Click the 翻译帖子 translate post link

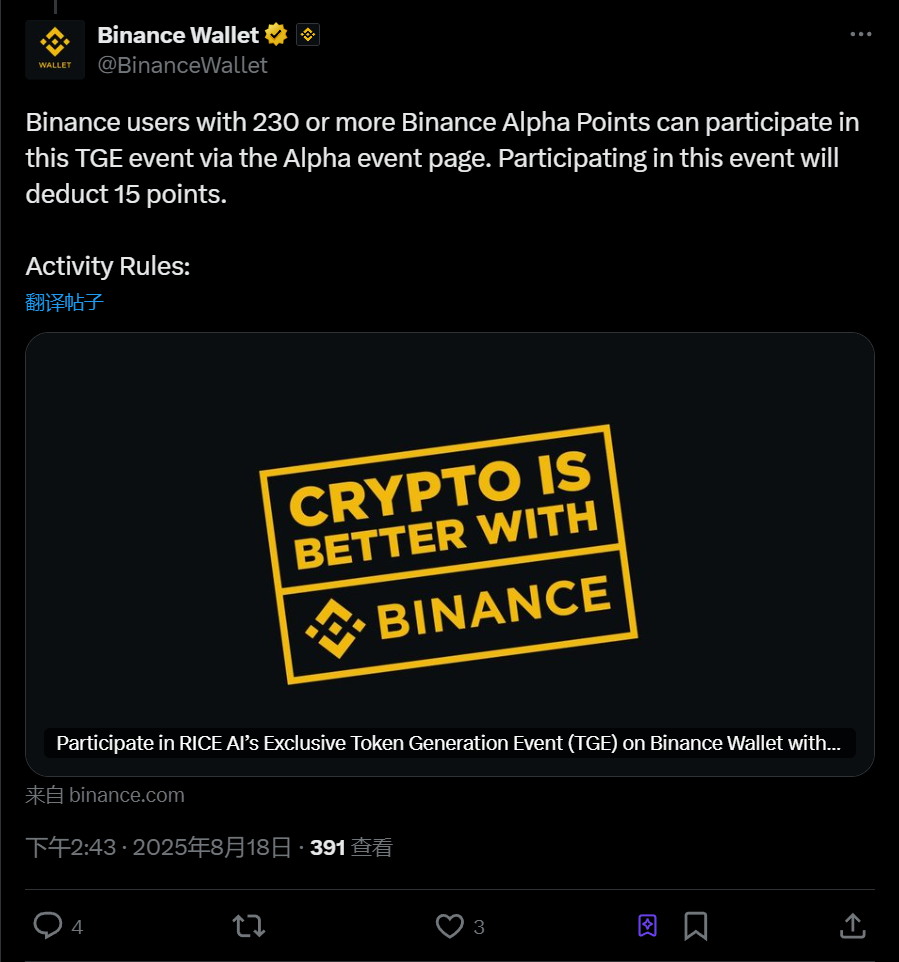click(65, 302)
